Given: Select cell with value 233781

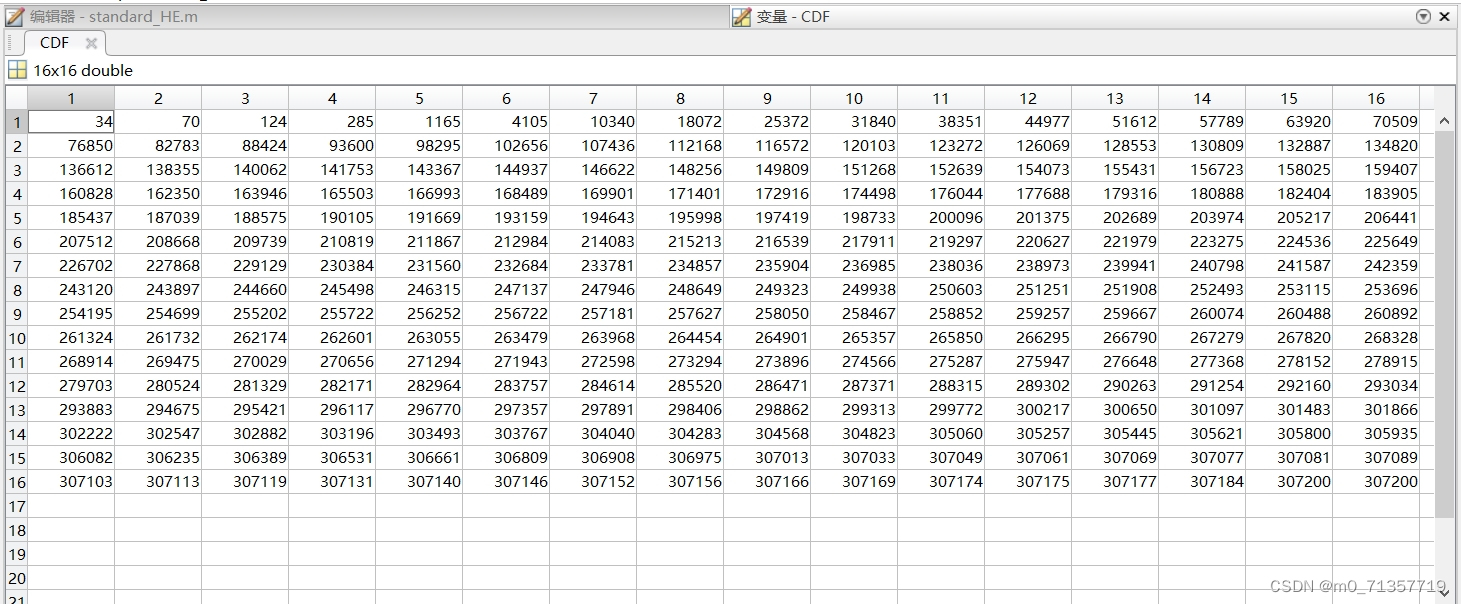Looking at the screenshot, I should coord(593,265).
